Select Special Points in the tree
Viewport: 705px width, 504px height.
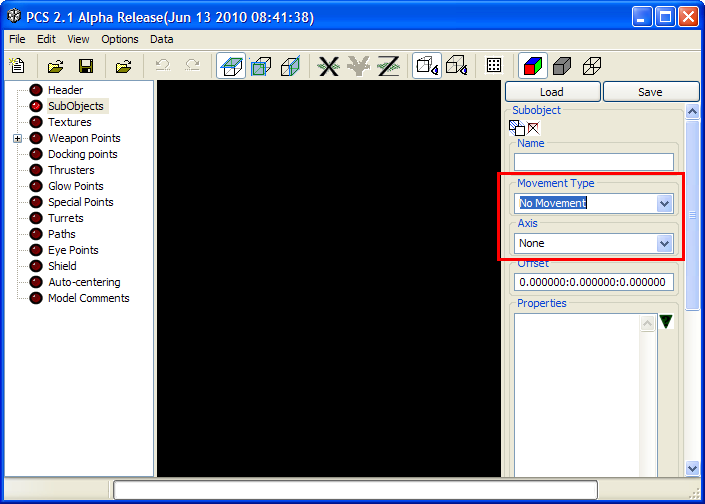(80, 202)
